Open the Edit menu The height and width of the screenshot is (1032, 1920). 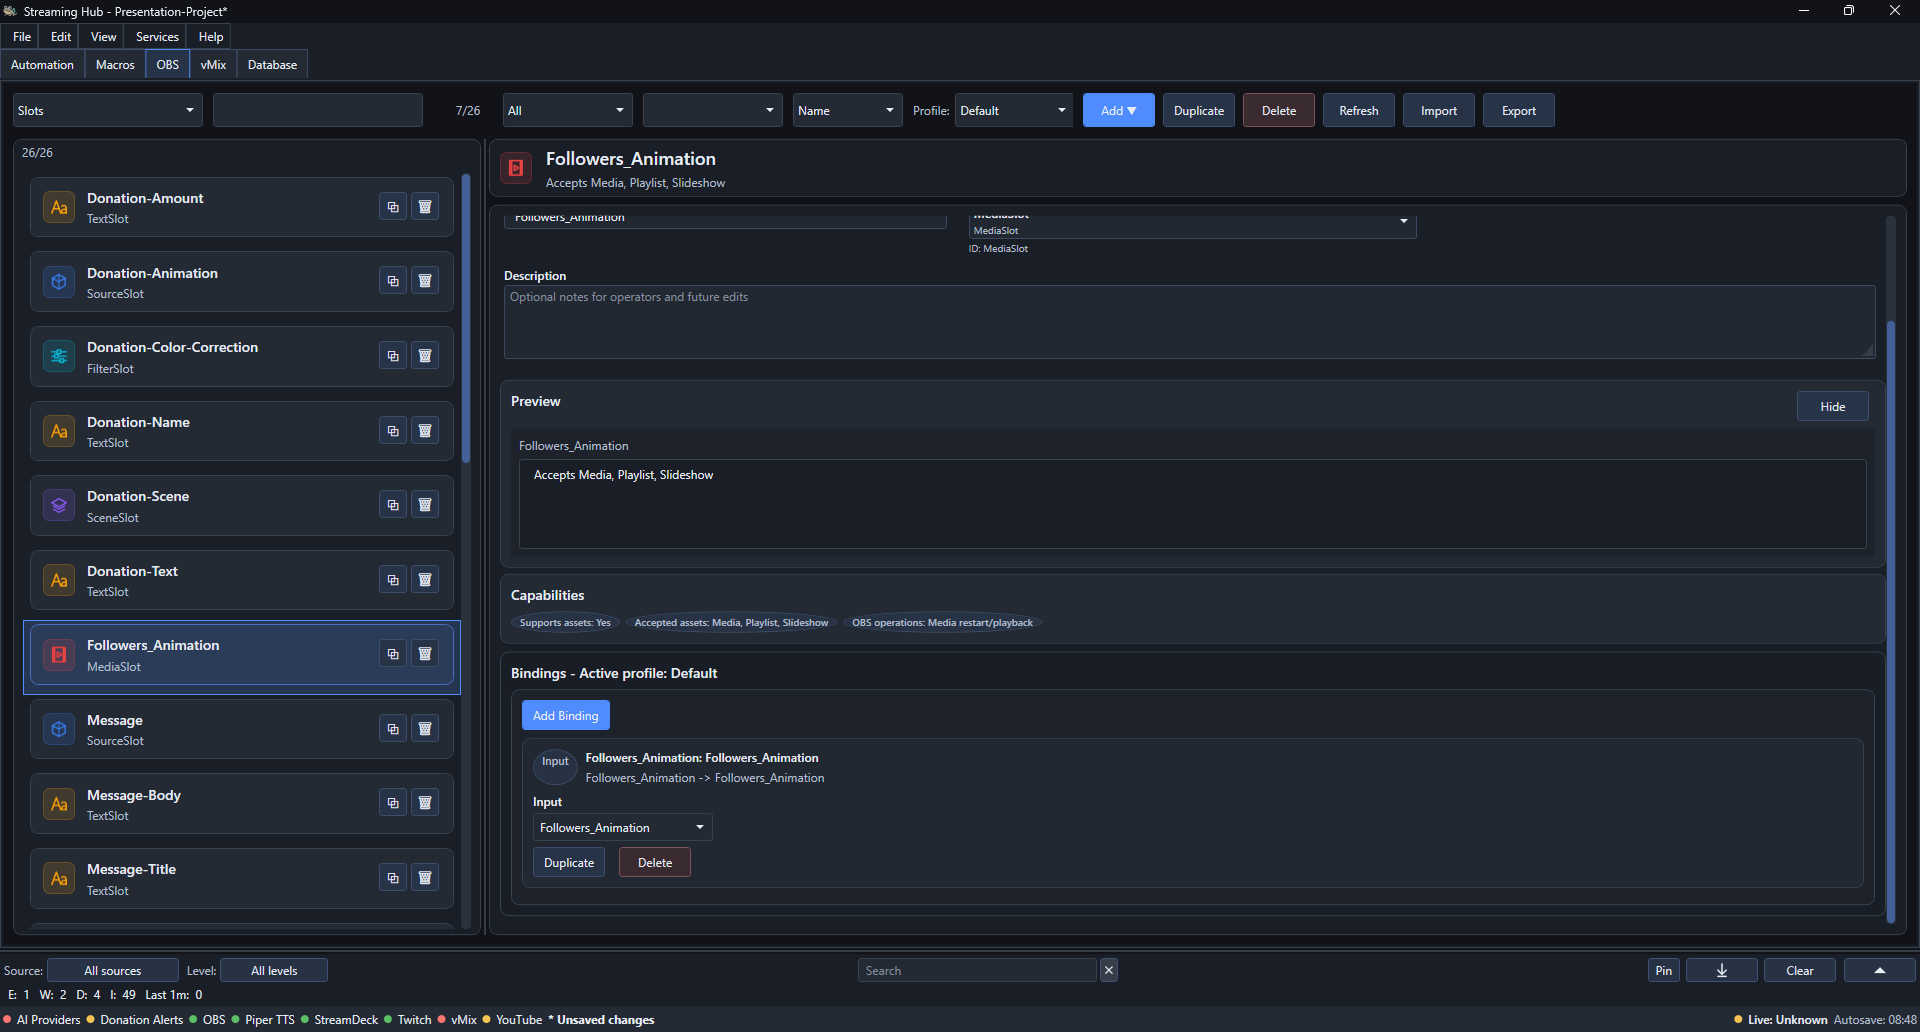pos(61,36)
